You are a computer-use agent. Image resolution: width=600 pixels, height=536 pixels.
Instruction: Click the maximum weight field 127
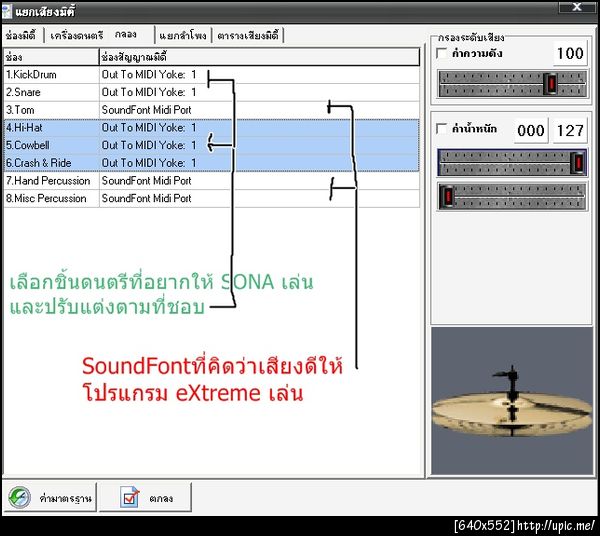pos(570,131)
